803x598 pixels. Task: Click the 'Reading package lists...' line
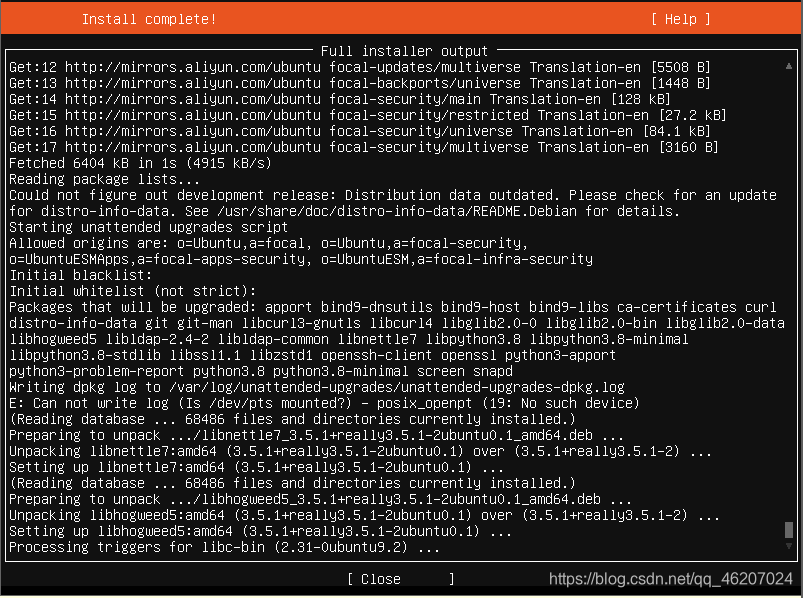coord(104,179)
